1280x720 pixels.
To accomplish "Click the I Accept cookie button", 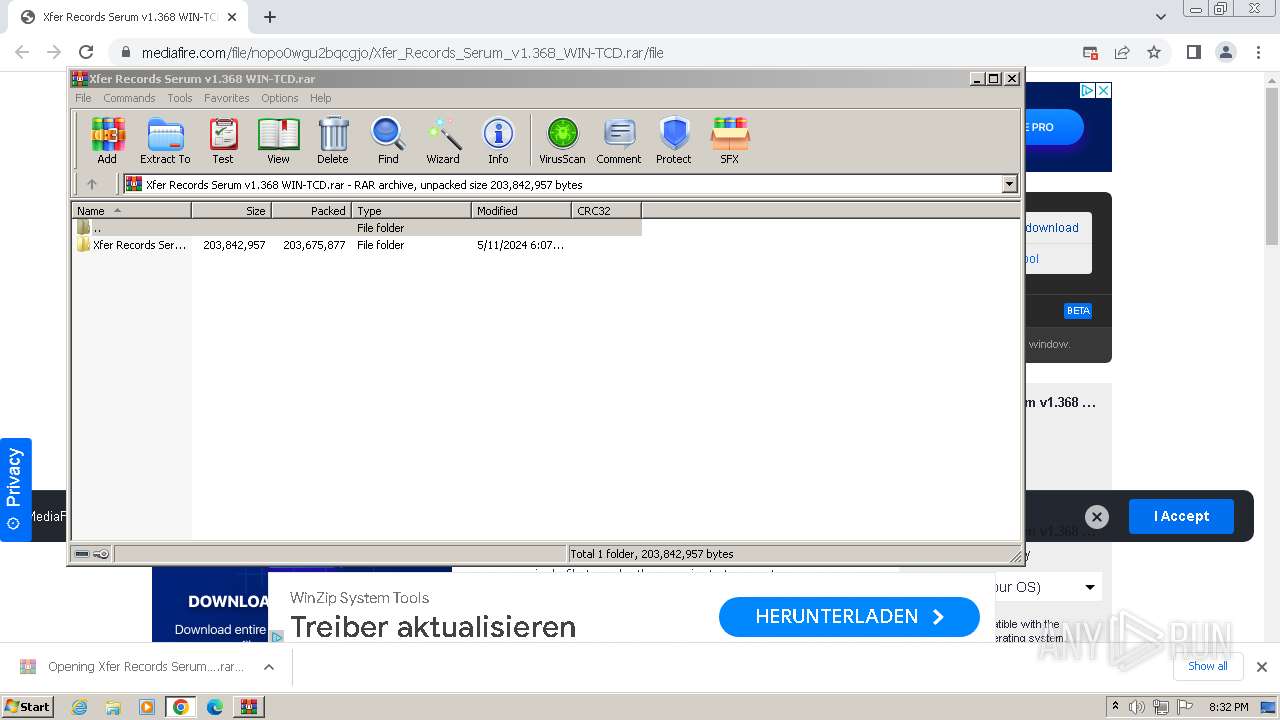I will (x=1181, y=516).
